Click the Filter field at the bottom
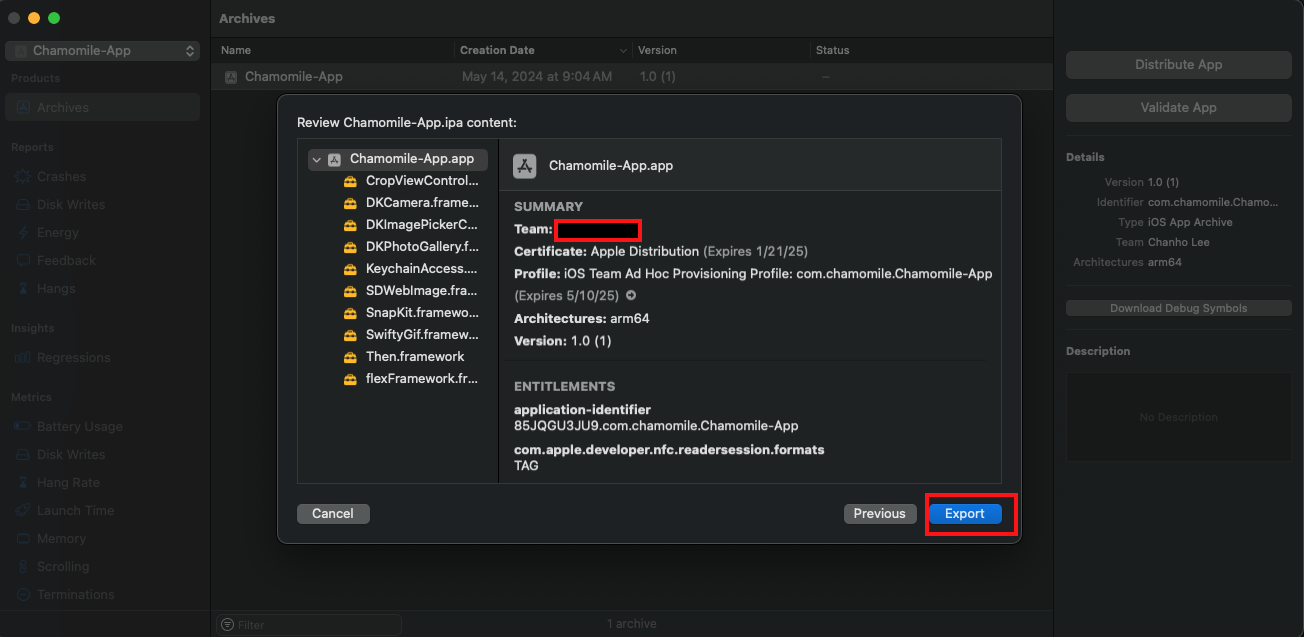The width and height of the screenshot is (1304, 637). [x=310, y=625]
